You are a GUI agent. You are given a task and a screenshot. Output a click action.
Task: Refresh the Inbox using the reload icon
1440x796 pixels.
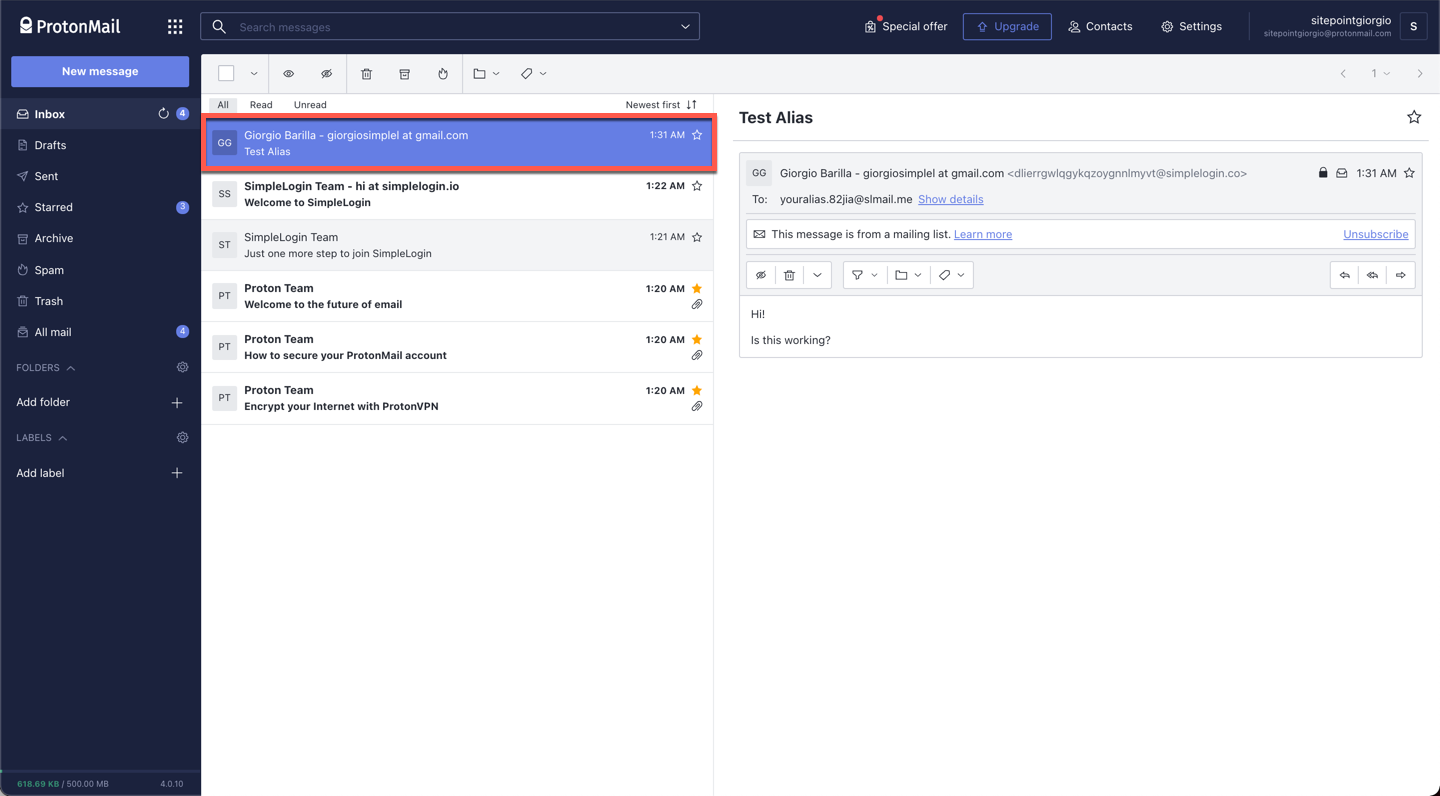[163, 114]
